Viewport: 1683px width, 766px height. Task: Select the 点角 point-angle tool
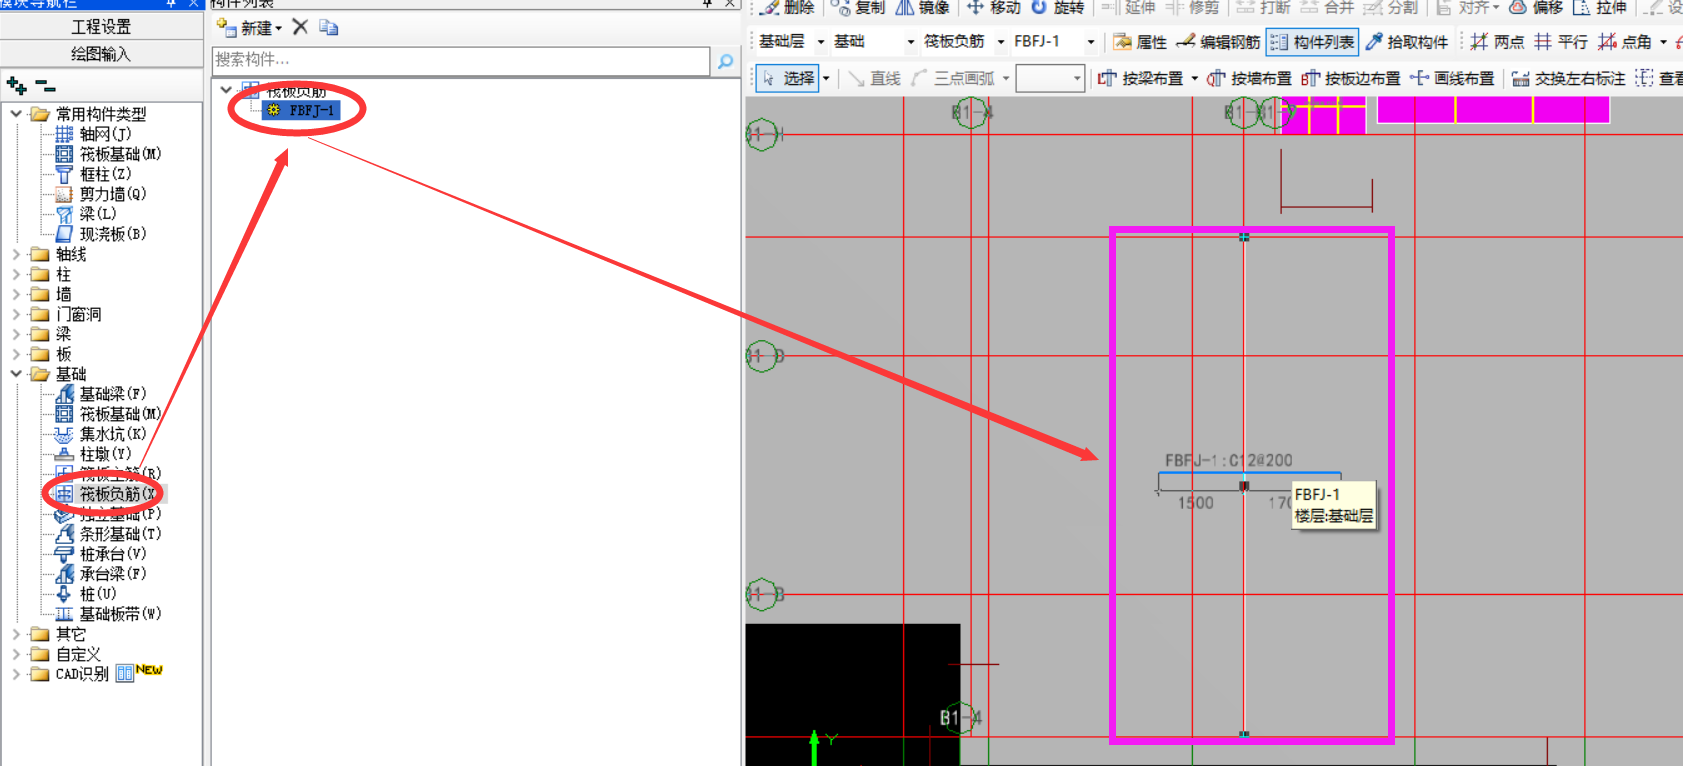(x=1625, y=41)
